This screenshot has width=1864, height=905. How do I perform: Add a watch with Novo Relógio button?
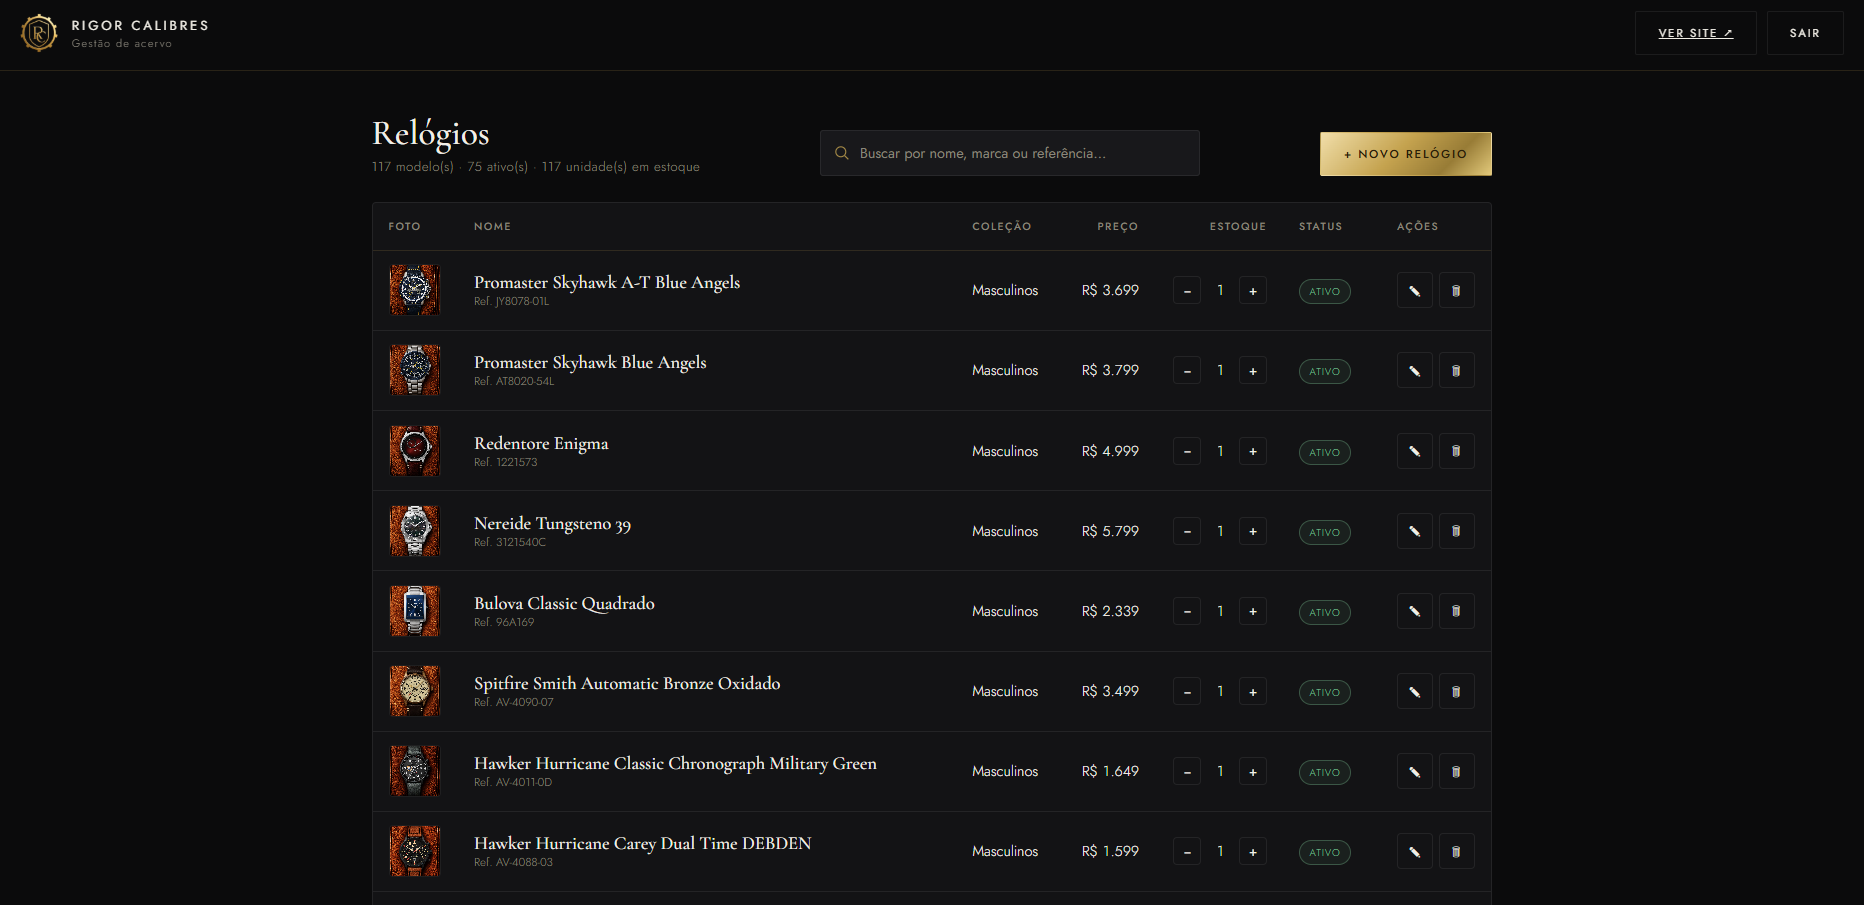1405,154
